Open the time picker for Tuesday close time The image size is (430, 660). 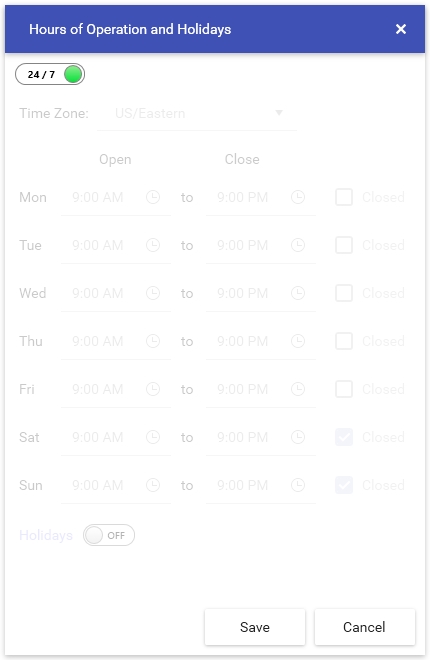(298, 245)
